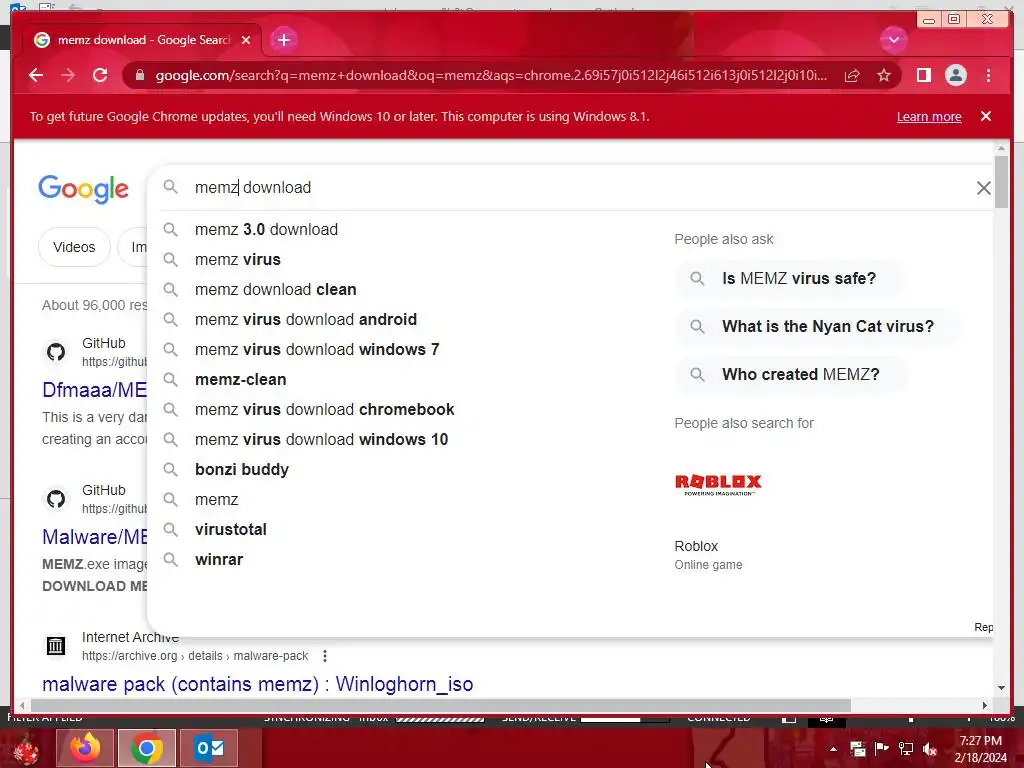Share this page with the share icon
The height and width of the screenshot is (768, 1024).
tap(852, 75)
